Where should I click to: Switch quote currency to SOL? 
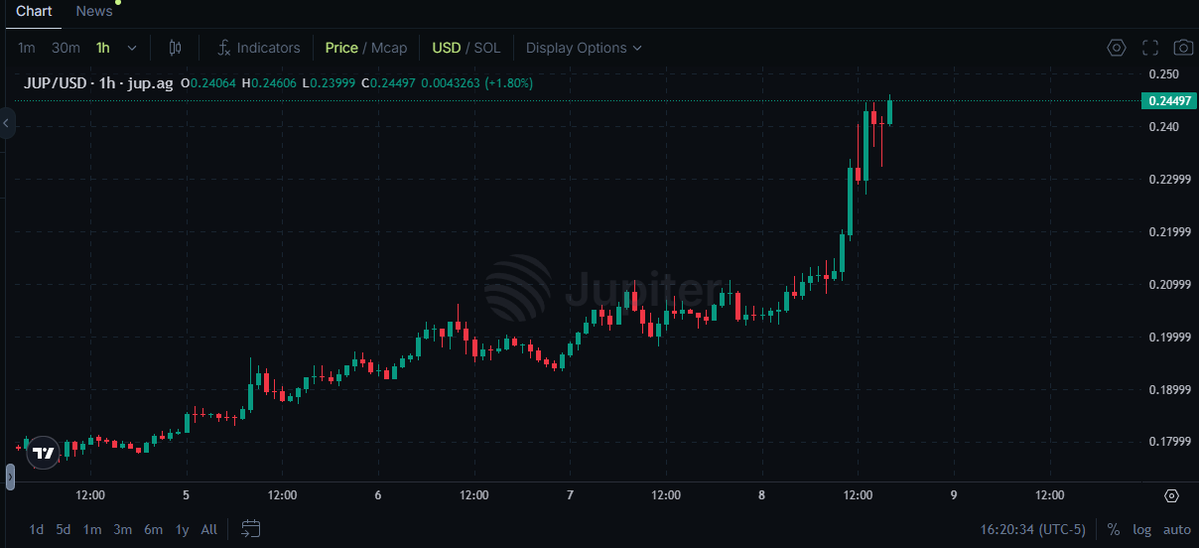(x=487, y=48)
